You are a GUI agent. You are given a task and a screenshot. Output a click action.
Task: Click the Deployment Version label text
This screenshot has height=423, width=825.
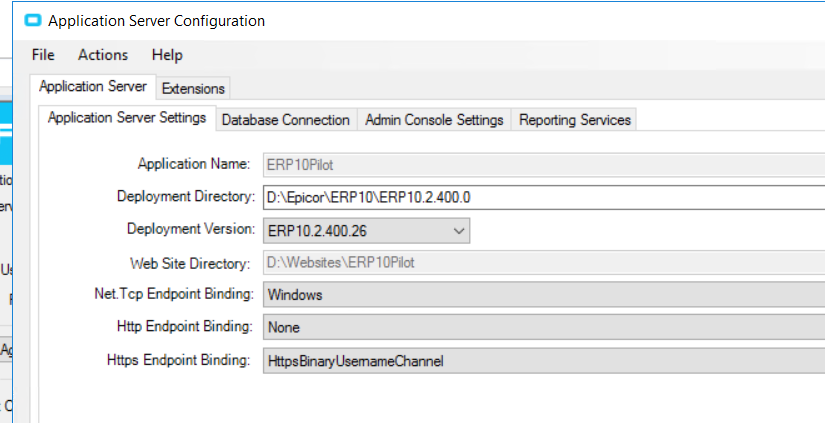pos(190,230)
